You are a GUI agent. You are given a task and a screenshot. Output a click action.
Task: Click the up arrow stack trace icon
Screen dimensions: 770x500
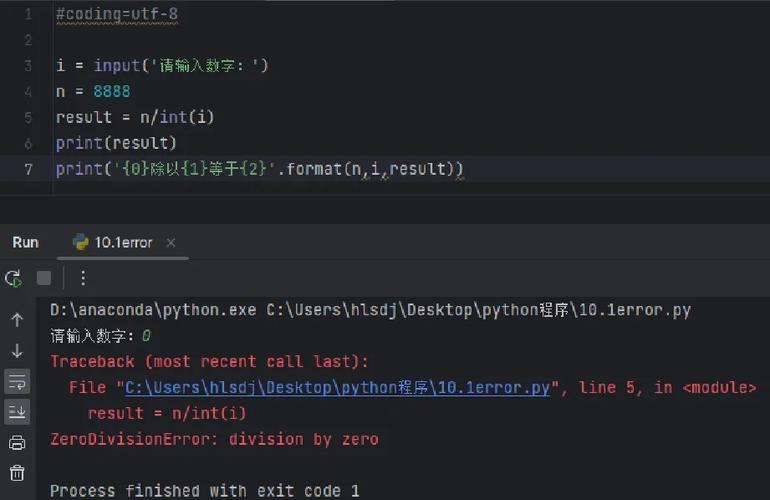(x=17, y=320)
